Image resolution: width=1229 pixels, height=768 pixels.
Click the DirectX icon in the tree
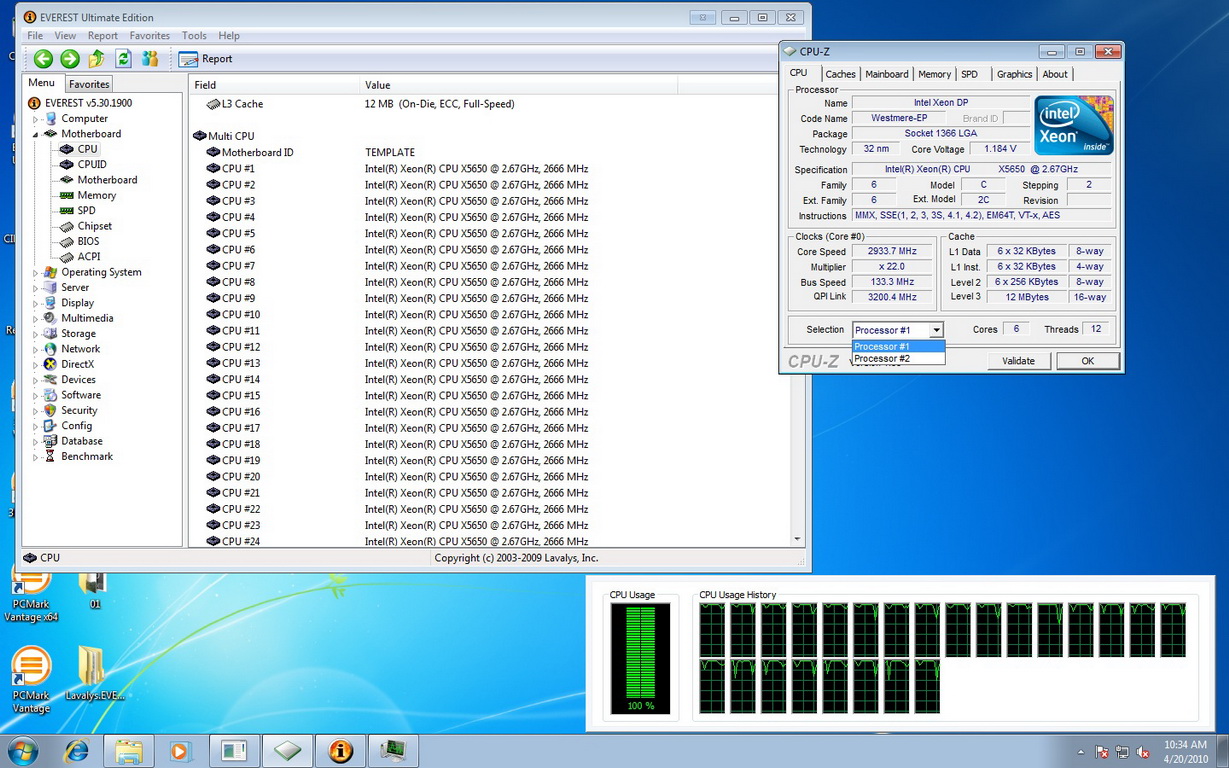click(50, 364)
